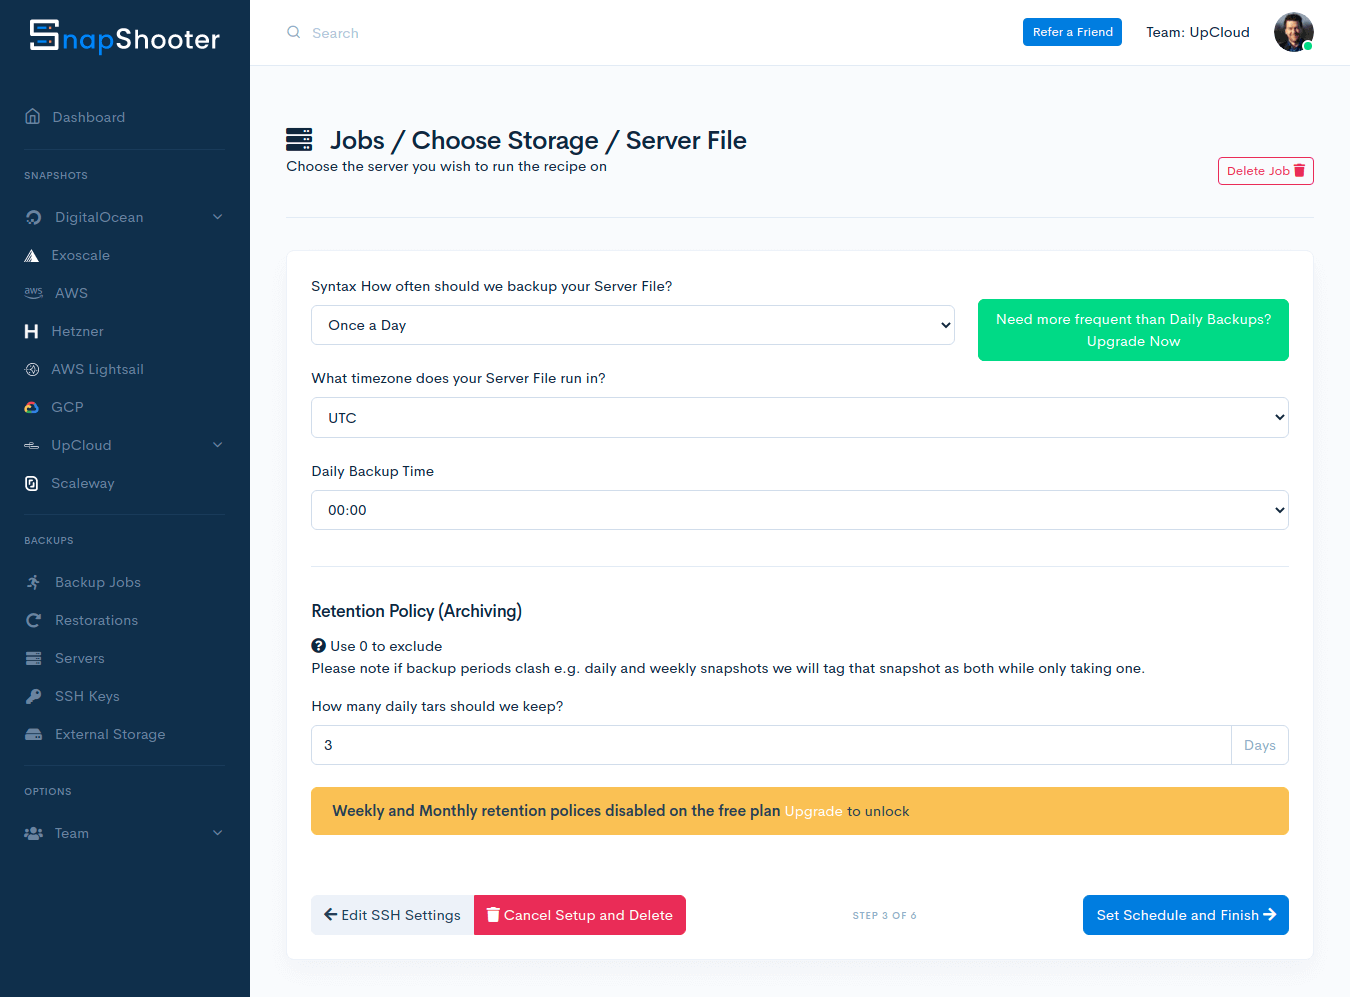This screenshot has width=1350, height=997.
Task: Open Backup Jobs in sidebar
Action: [x=97, y=582]
